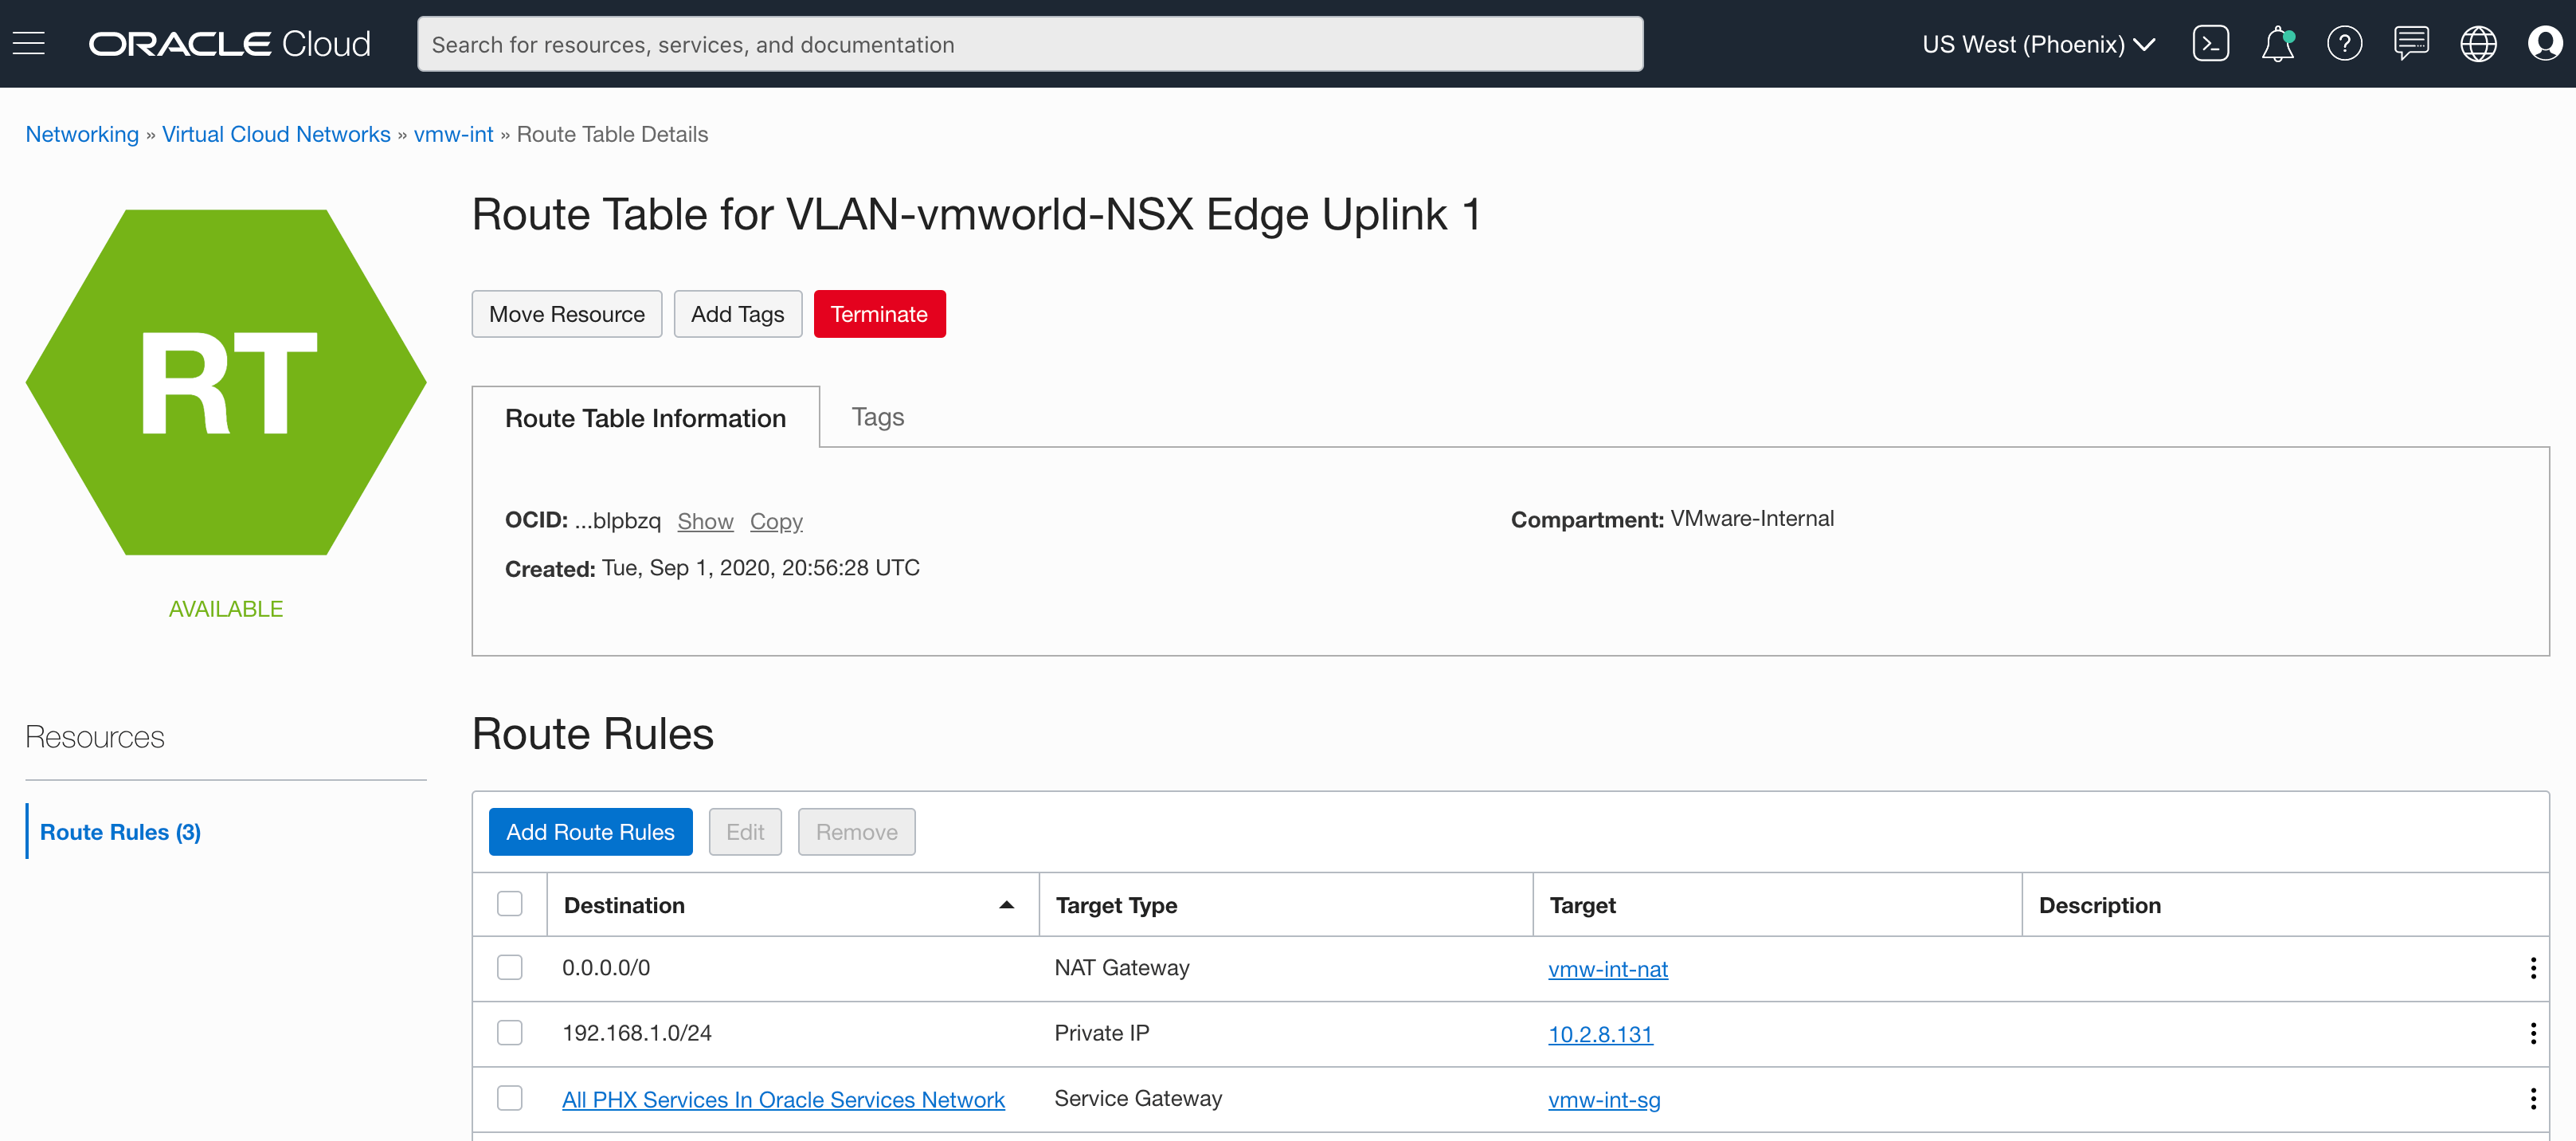The image size is (2576, 1141).
Task: Open actions menu for NAT Gateway rule
Action: pyautogui.click(x=2533, y=968)
